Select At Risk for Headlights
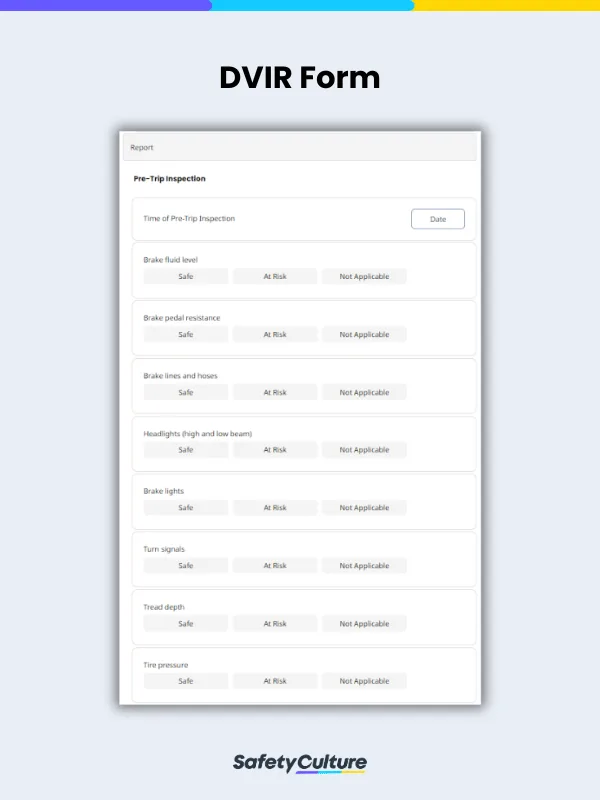Image resolution: width=600 pixels, height=800 pixels. click(x=275, y=450)
